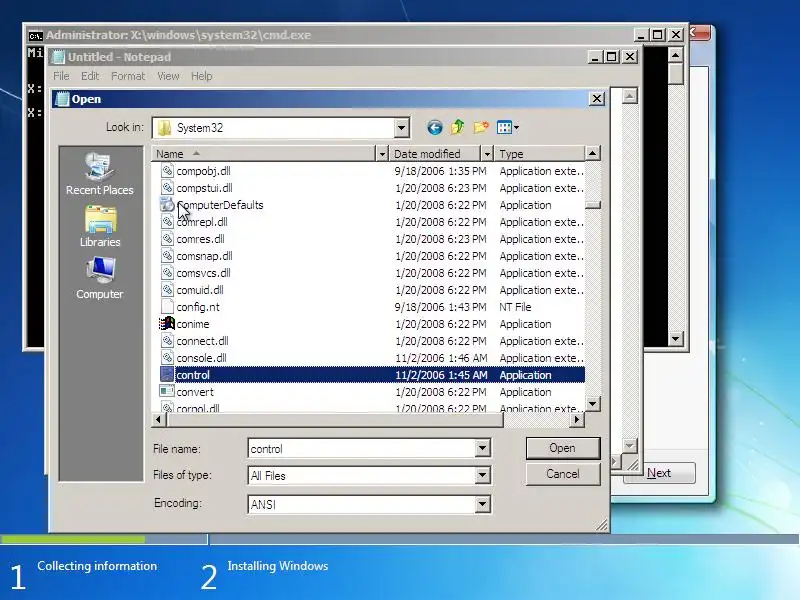Click the file list horizontal scrollbar thumb
Screen dimensions: 800x600
pyautogui.click(x=334, y=419)
